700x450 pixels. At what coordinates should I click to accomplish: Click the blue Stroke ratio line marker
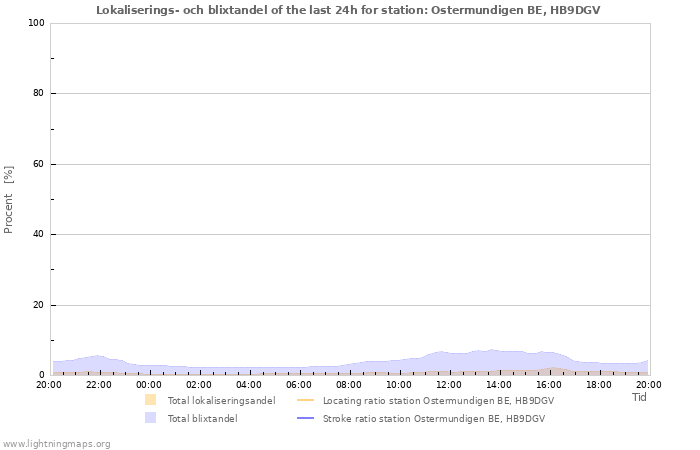pyautogui.click(x=305, y=418)
